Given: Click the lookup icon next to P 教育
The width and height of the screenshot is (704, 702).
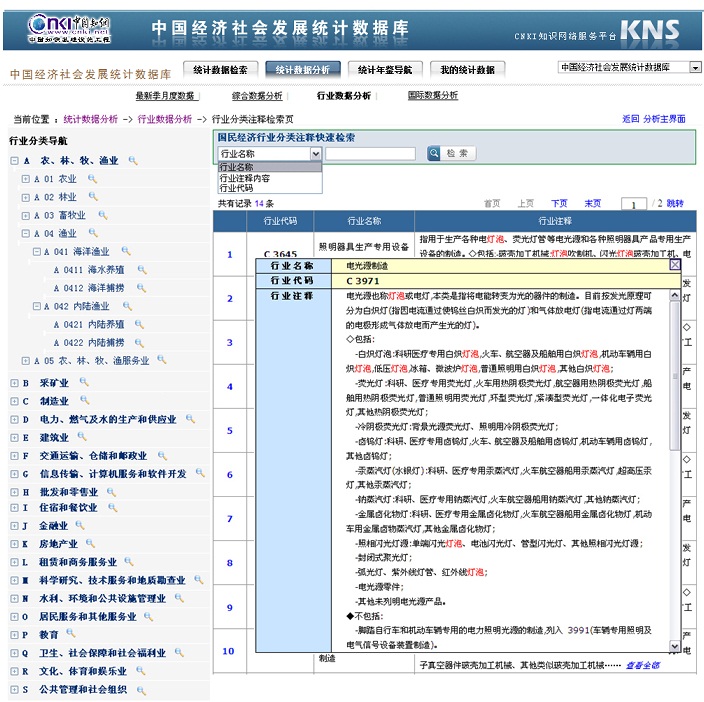Looking at the screenshot, I should click(x=72, y=635).
